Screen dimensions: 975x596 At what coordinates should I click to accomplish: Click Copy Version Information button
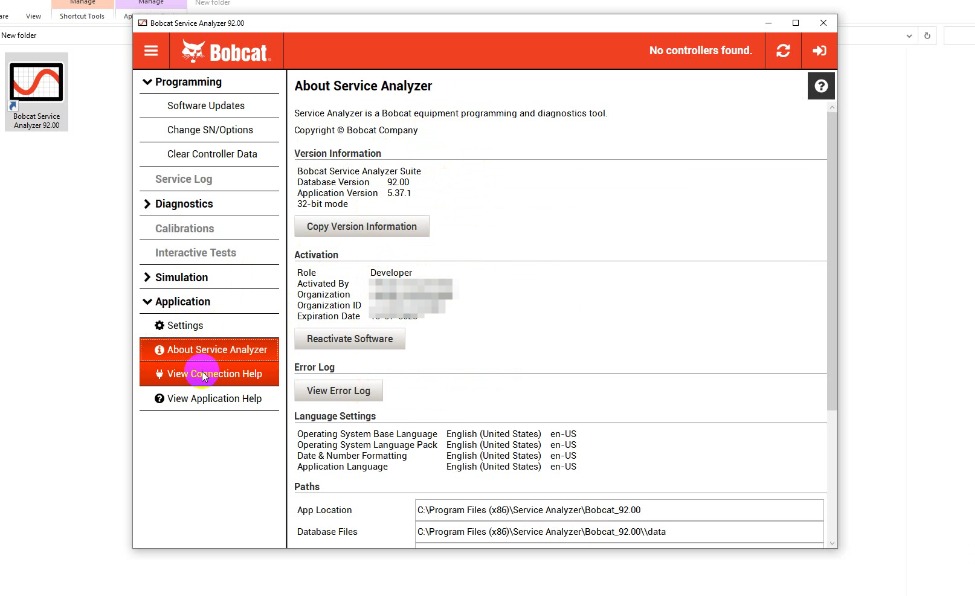pyautogui.click(x=361, y=226)
